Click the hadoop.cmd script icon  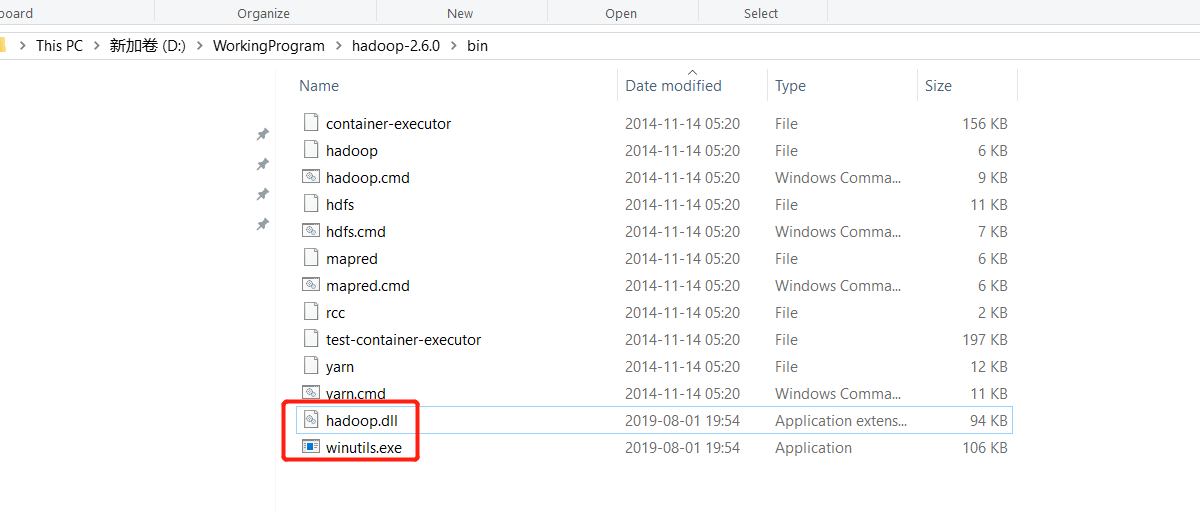point(310,177)
